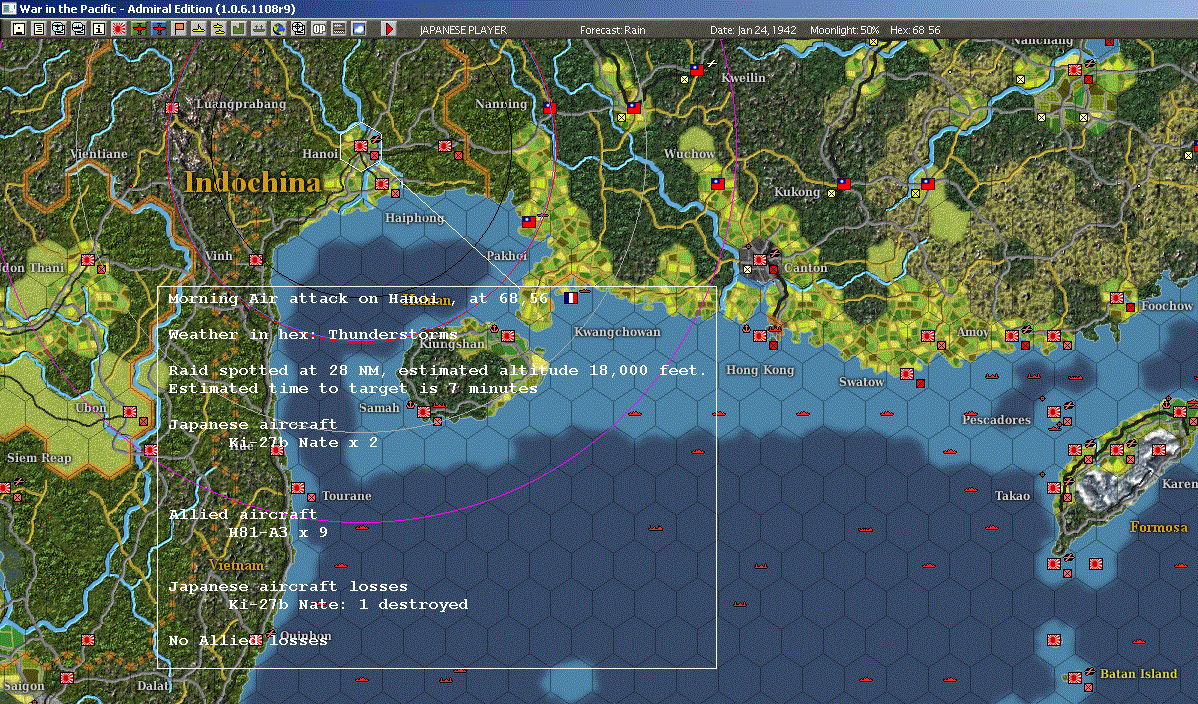Screen dimensions: 1198x704
Task: Select the Haiphong Japanese base icon
Action: [x=382, y=183]
